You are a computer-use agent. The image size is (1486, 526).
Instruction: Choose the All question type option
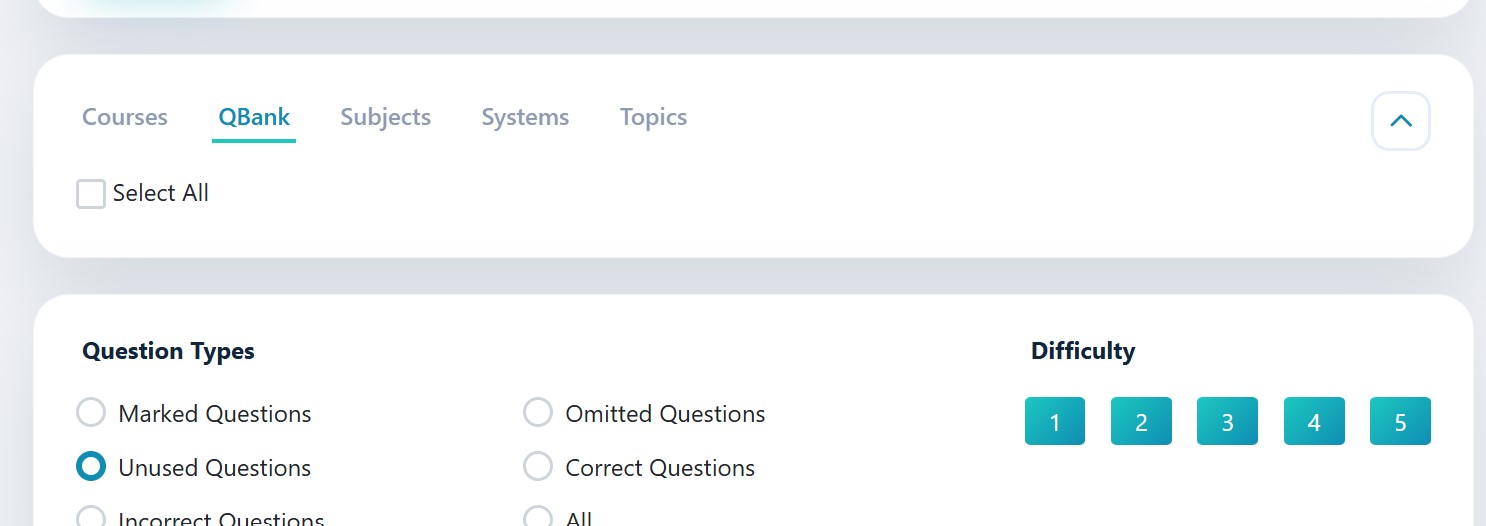coord(538,518)
